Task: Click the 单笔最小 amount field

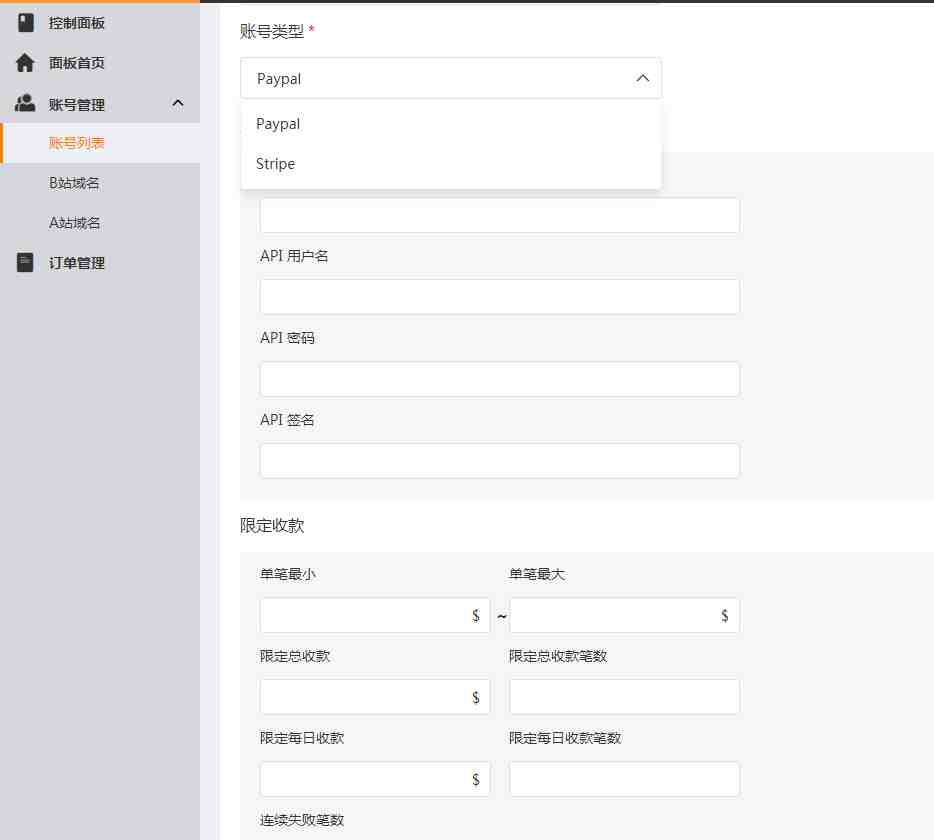Action: click(x=375, y=615)
